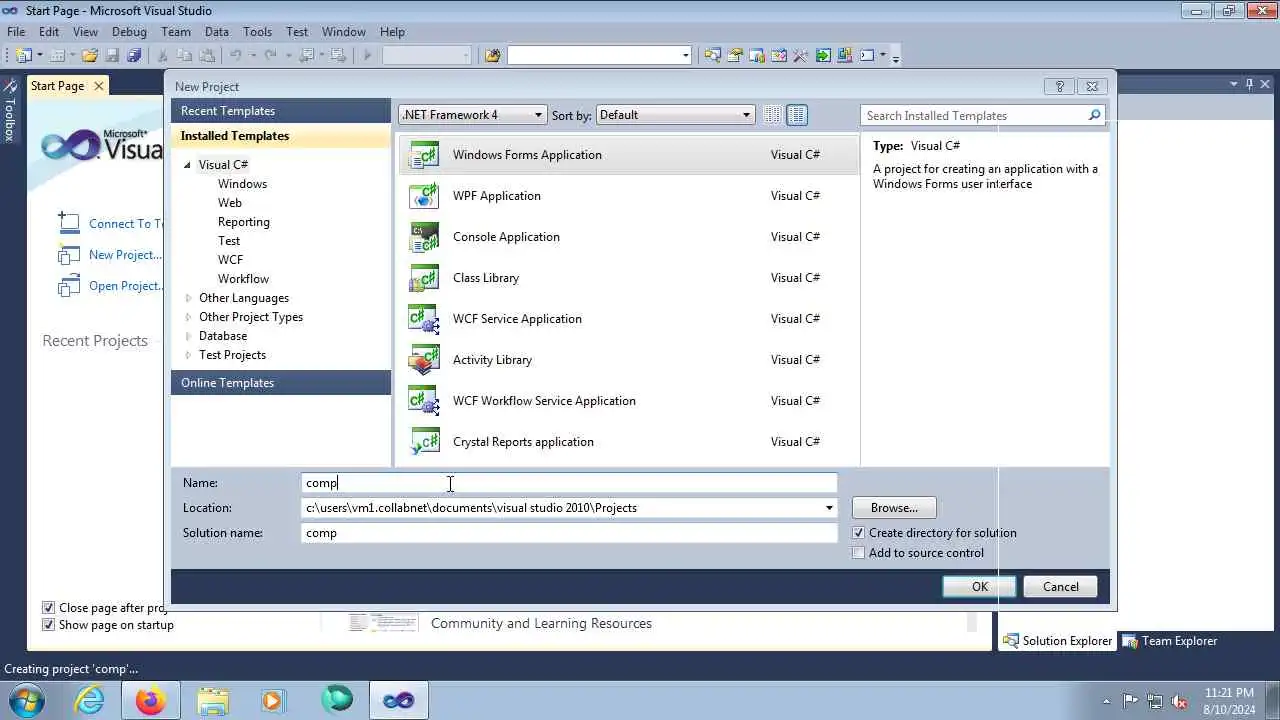Click the New Project toolbar icon
The image size is (1280, 720).
coord(24,56)
